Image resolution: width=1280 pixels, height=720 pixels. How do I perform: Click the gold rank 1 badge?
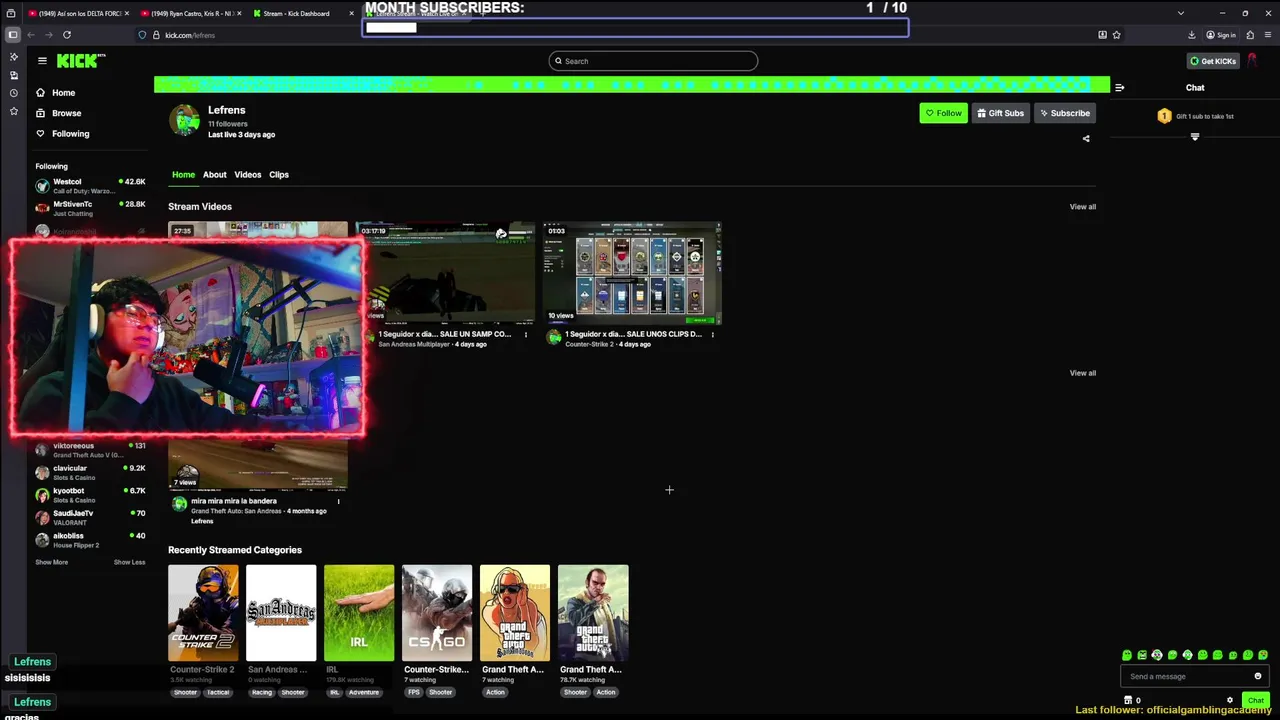tap(1164, 116)
